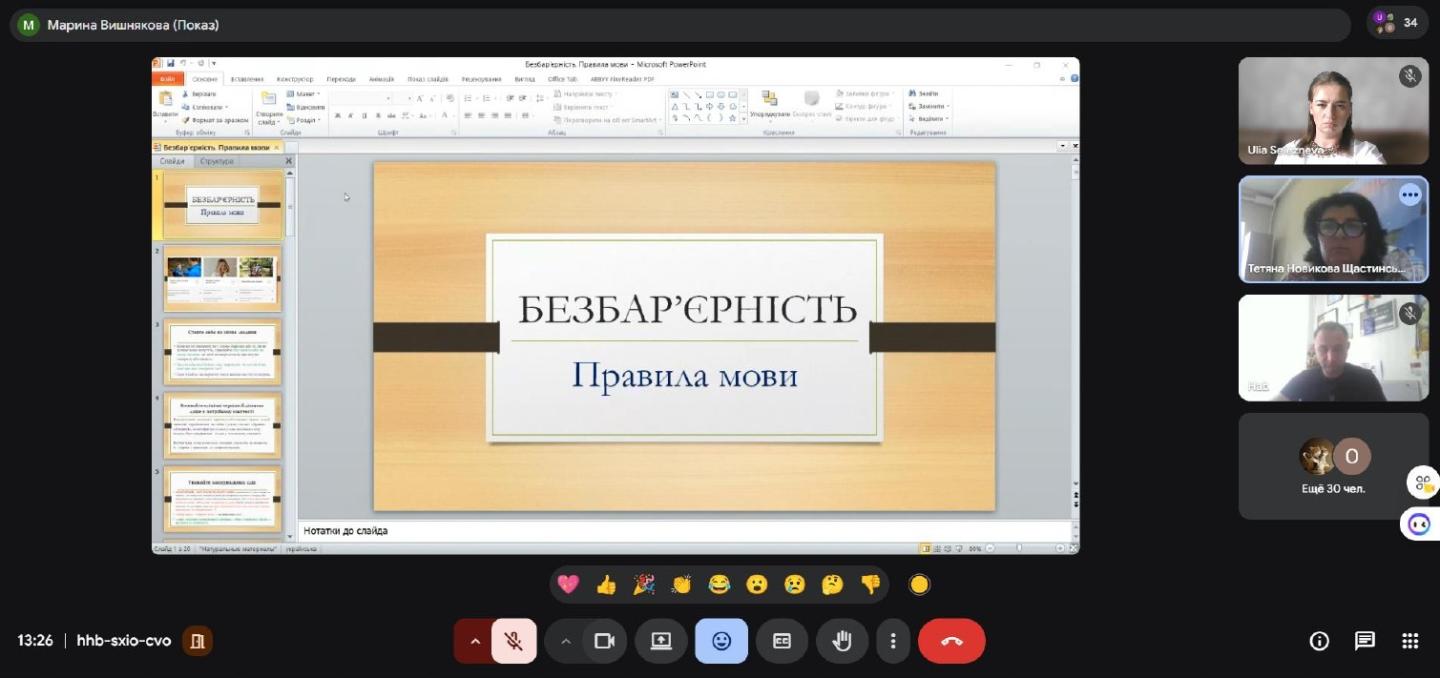Send the thinking face reaction

(x=833, y=585)
